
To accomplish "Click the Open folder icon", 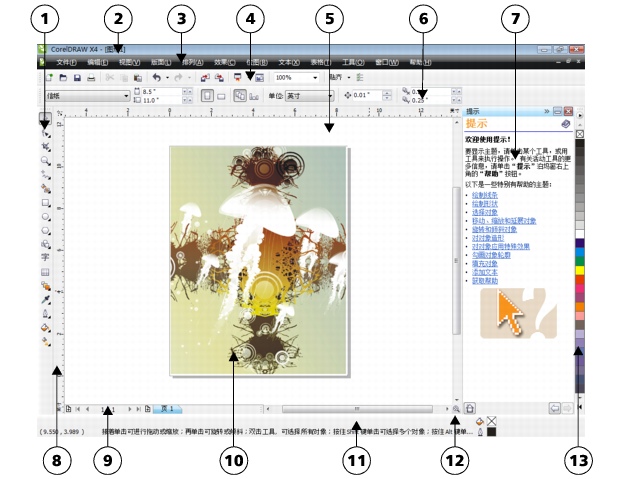I will [x=63, y=78].
